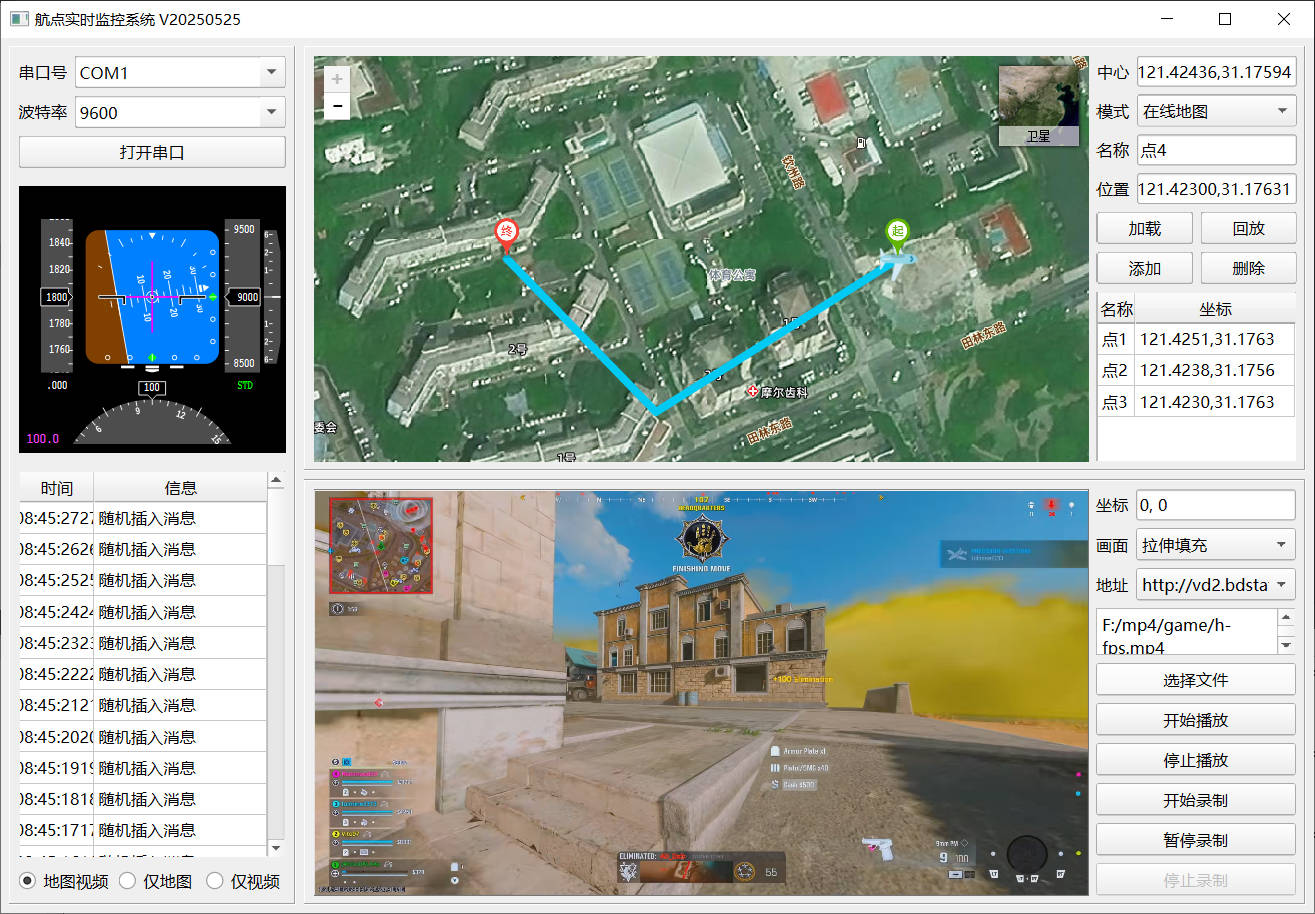Zoom out the map with minus button
The height and width of the screenshot is (914, 1315).
click(337, 106)
